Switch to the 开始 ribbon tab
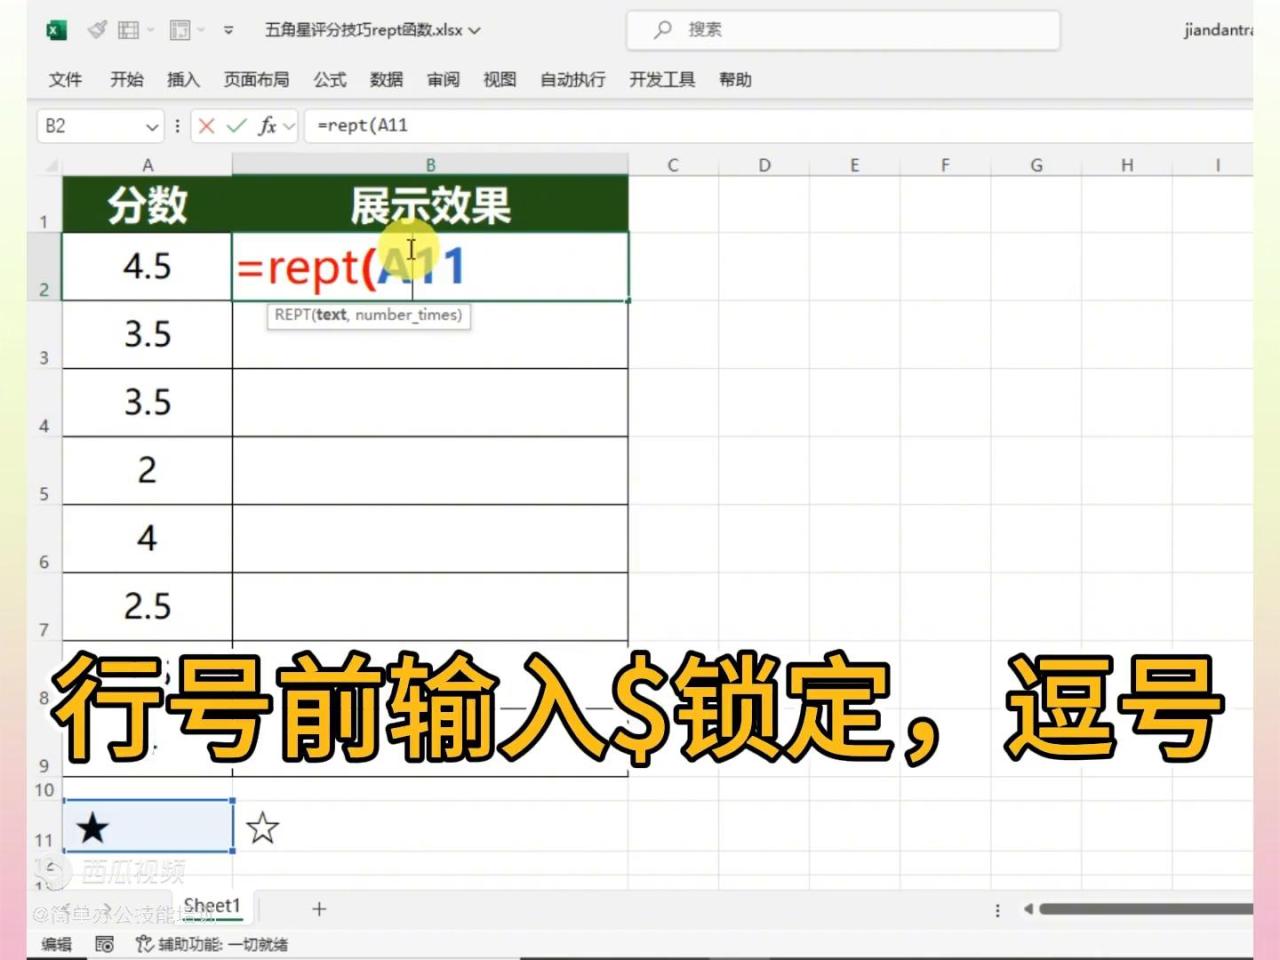Viewport: 1280px width, 960px height. 126,79
